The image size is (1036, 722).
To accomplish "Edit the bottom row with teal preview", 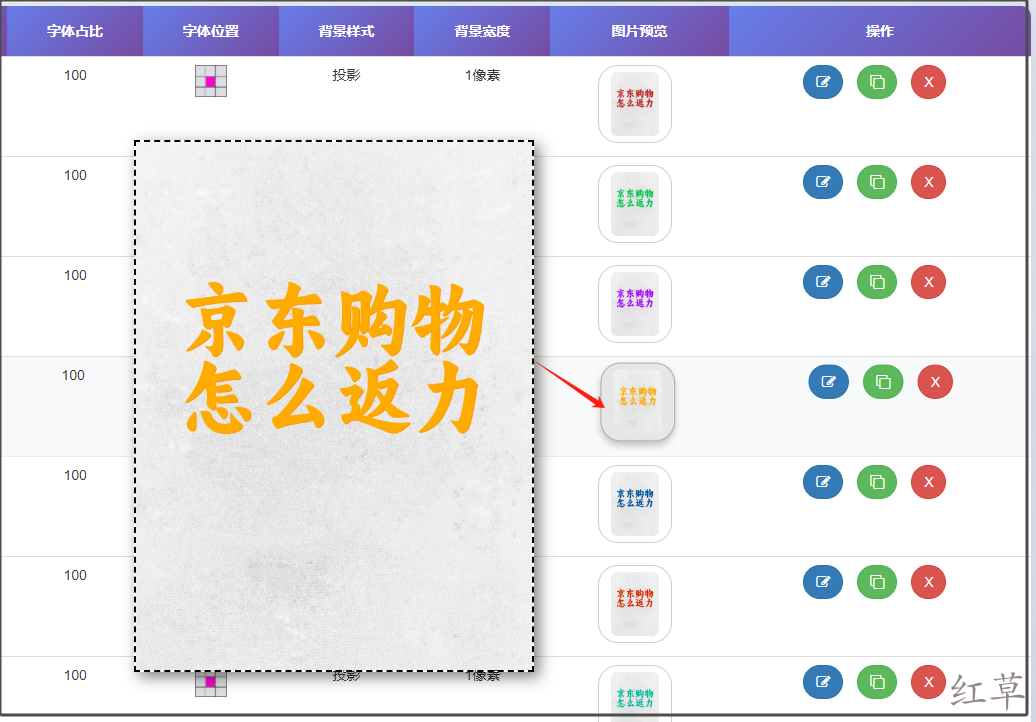I will [823, 682].
